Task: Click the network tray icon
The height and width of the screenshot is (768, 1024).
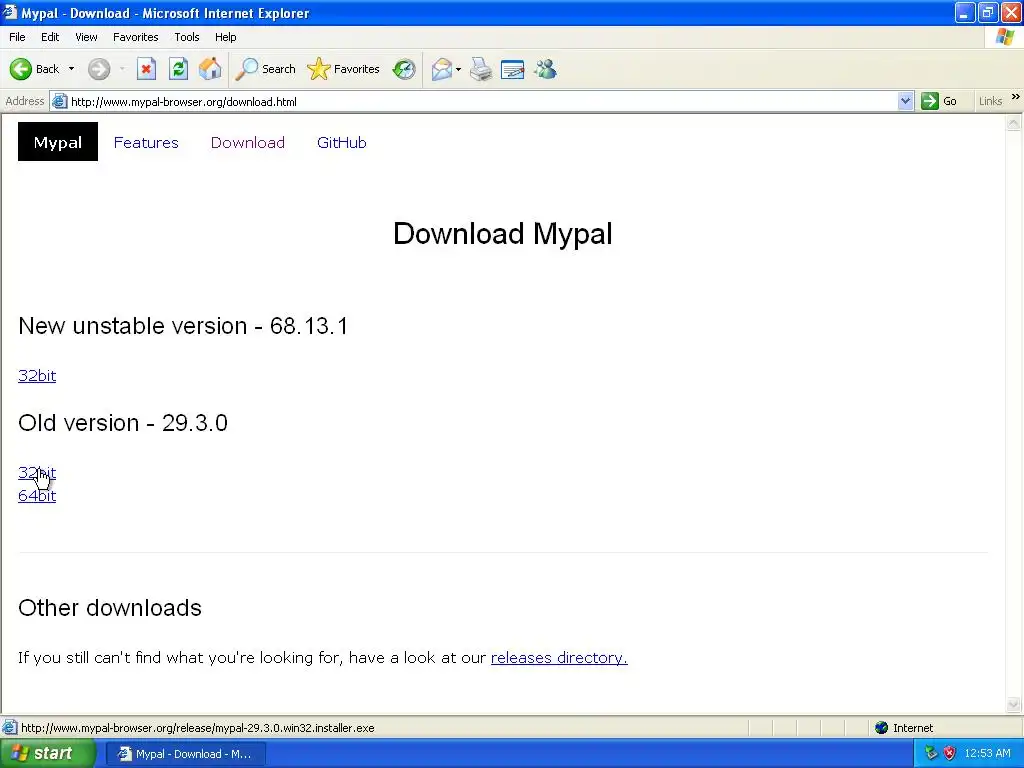Action: [931, 754]
